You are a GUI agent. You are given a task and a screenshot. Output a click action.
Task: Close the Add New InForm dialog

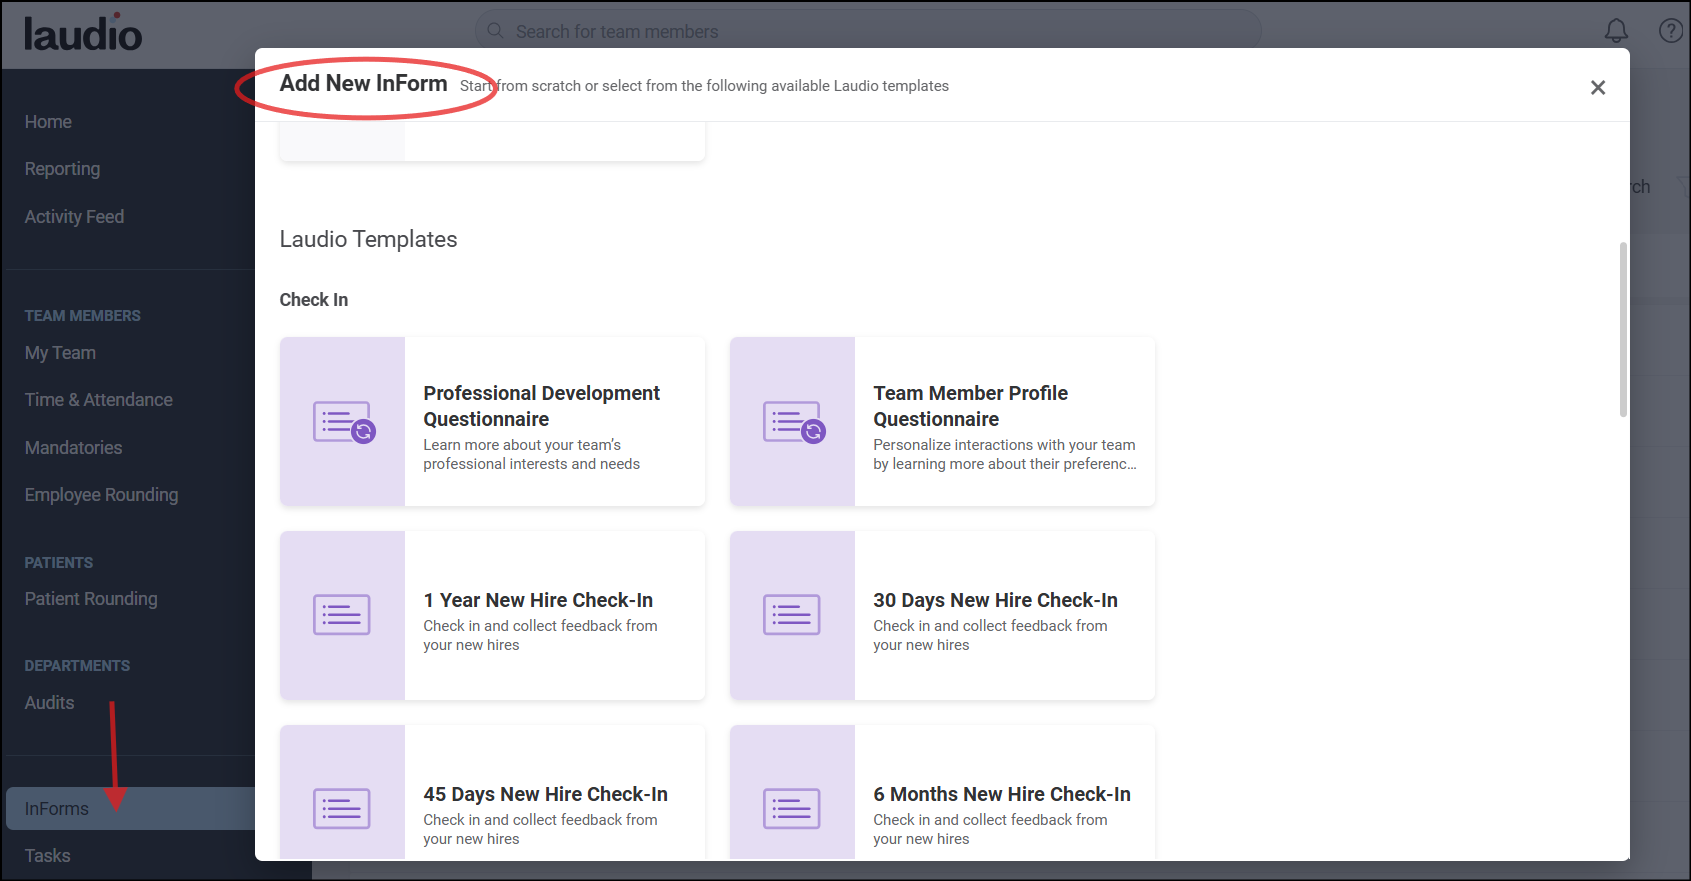click(x=1598, y=87)
